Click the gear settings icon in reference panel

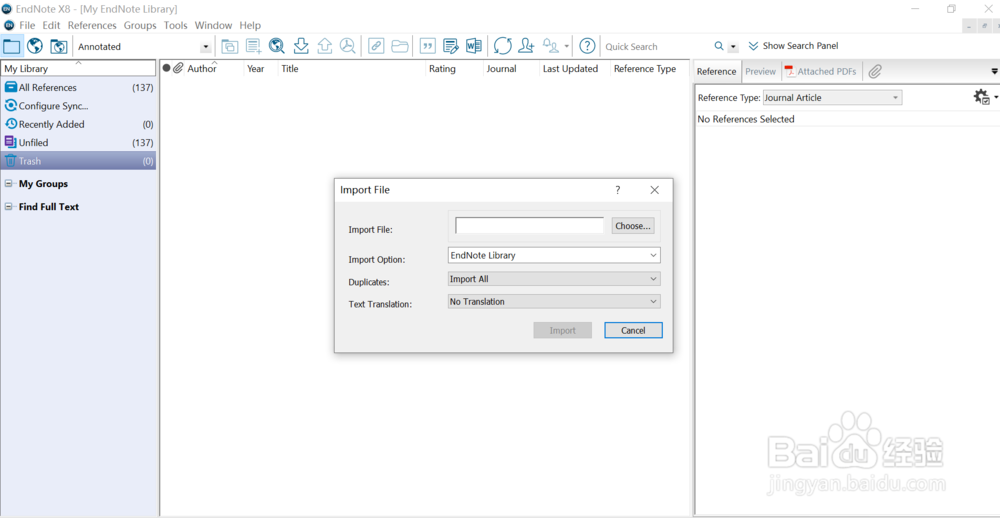click(981, 97)
